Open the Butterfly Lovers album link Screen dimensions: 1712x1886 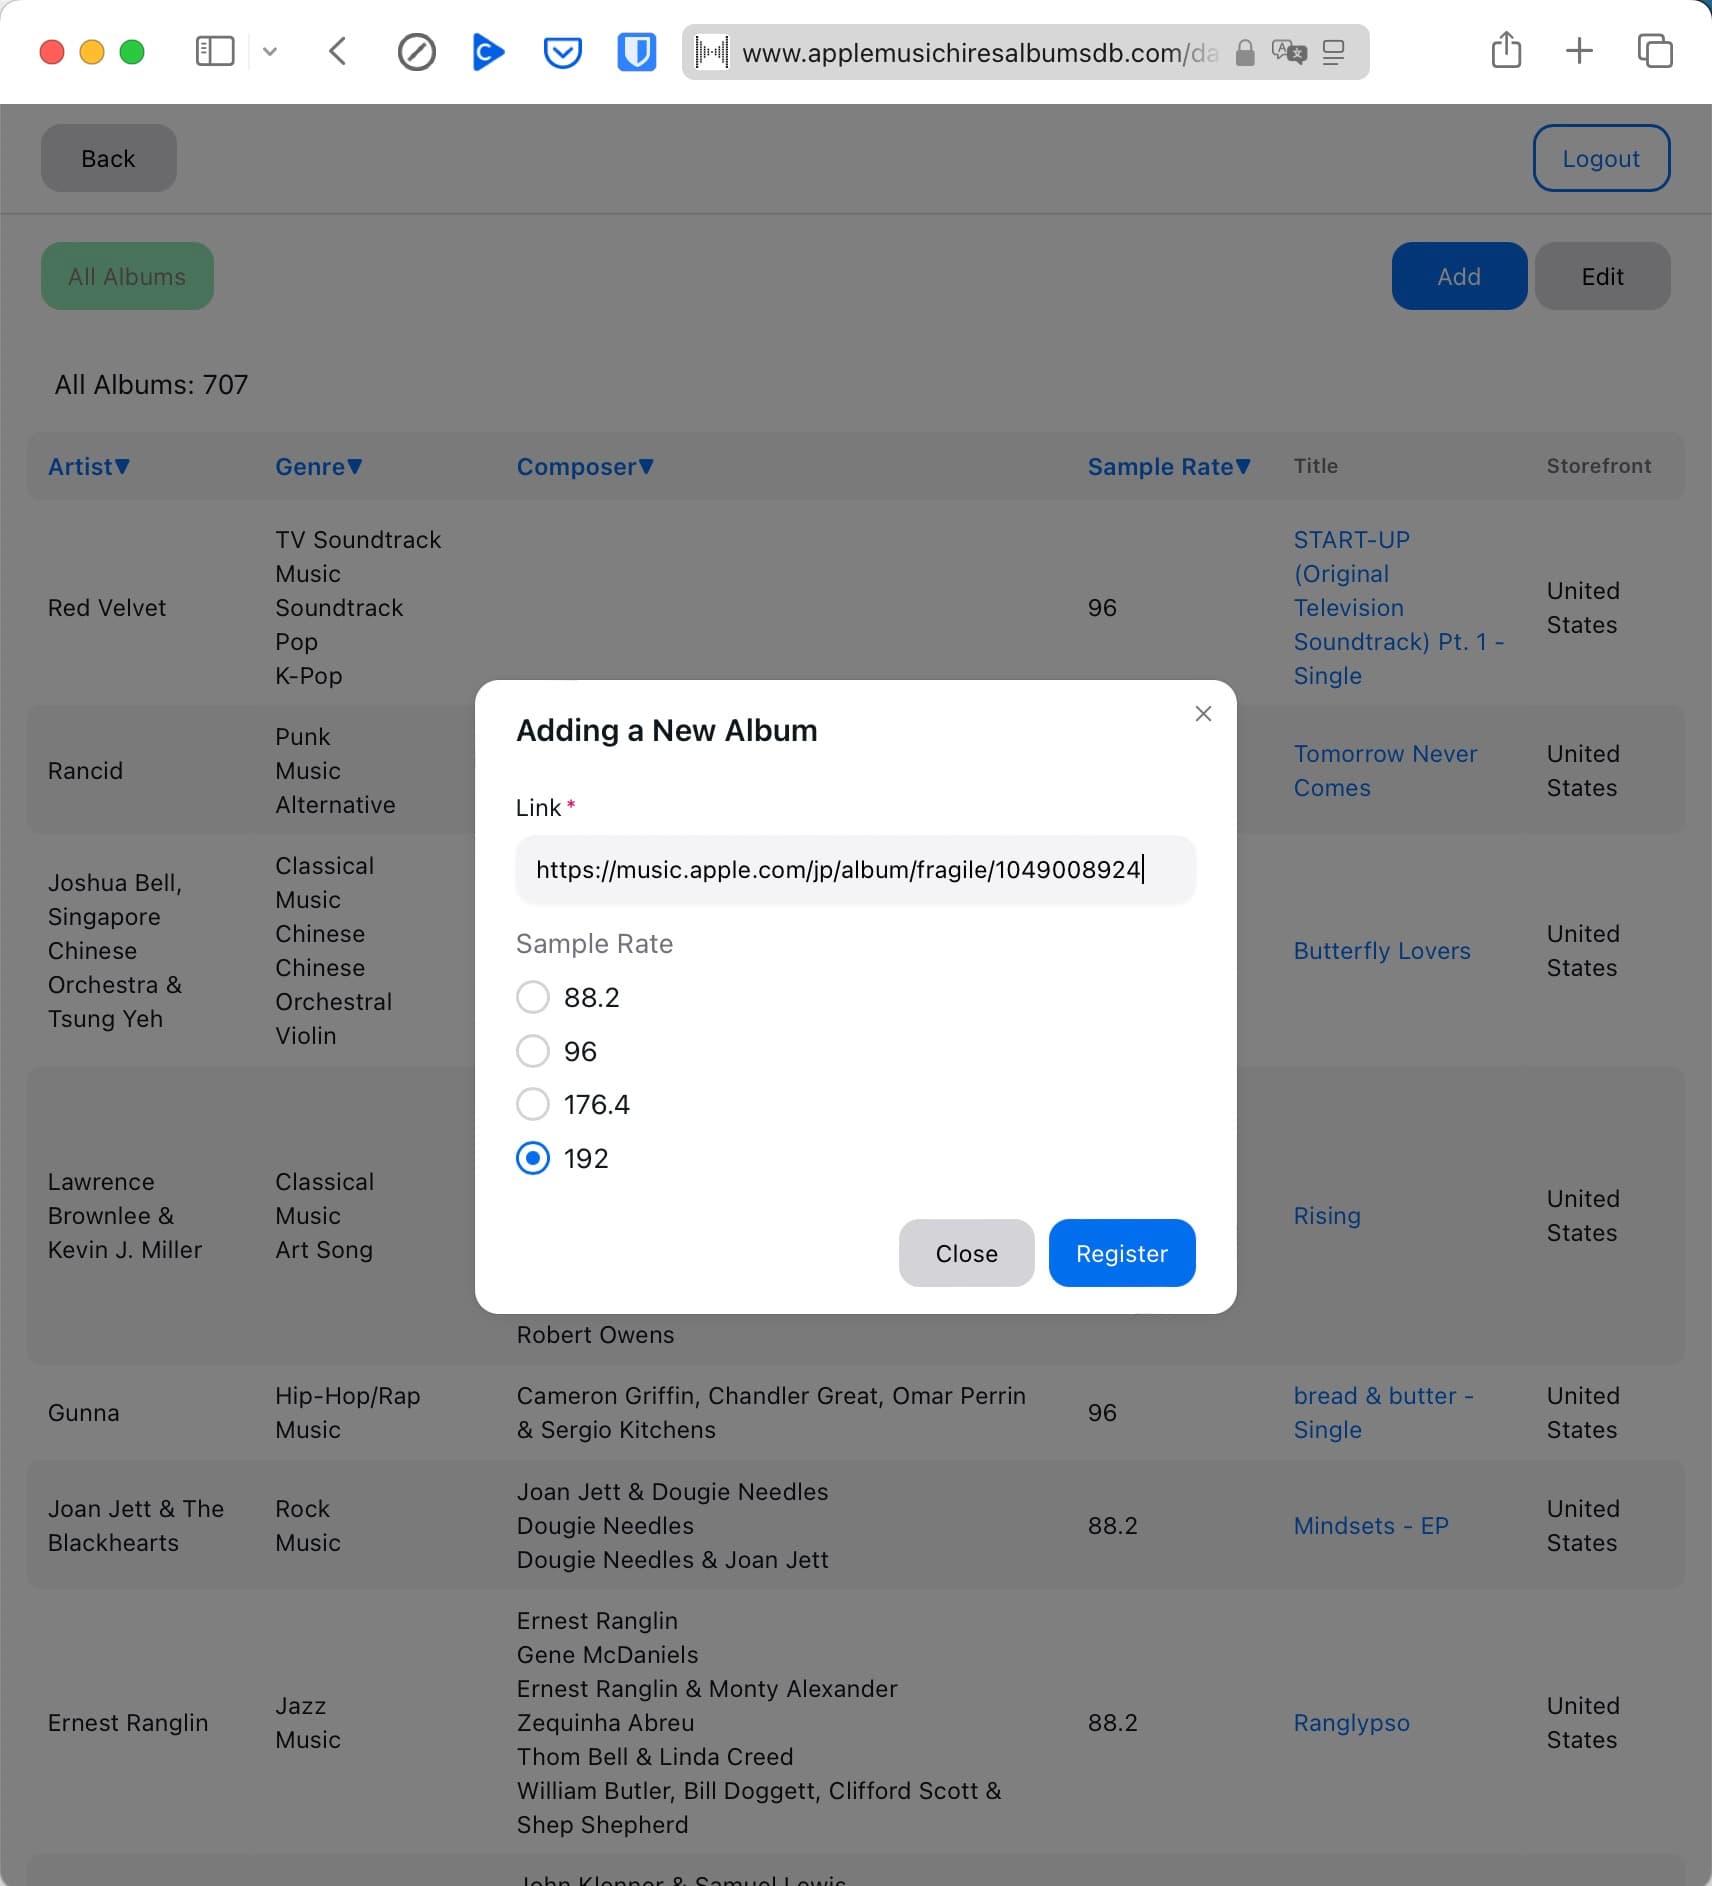1382,950
